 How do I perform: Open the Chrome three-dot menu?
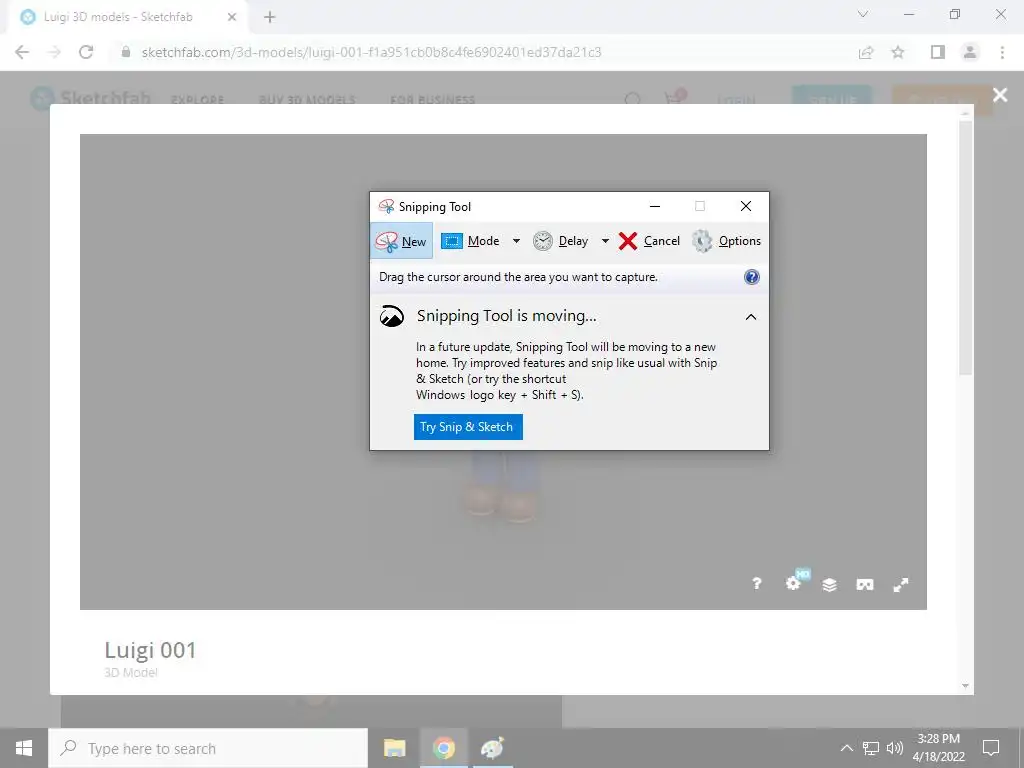coord(1002,52)
